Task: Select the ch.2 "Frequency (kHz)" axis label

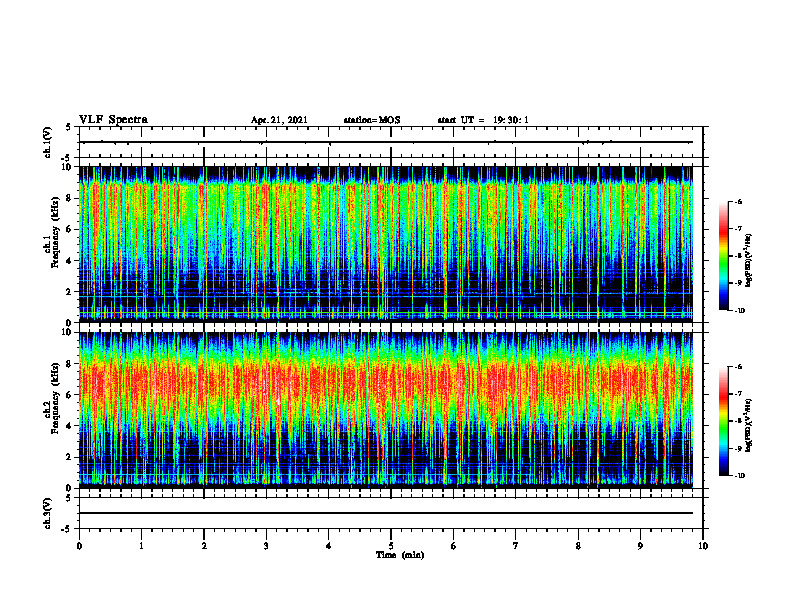Action: (55, 398)
